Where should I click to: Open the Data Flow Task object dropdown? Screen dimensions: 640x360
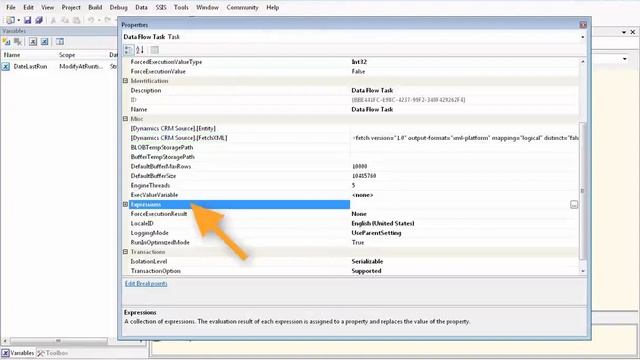[582, 37]
